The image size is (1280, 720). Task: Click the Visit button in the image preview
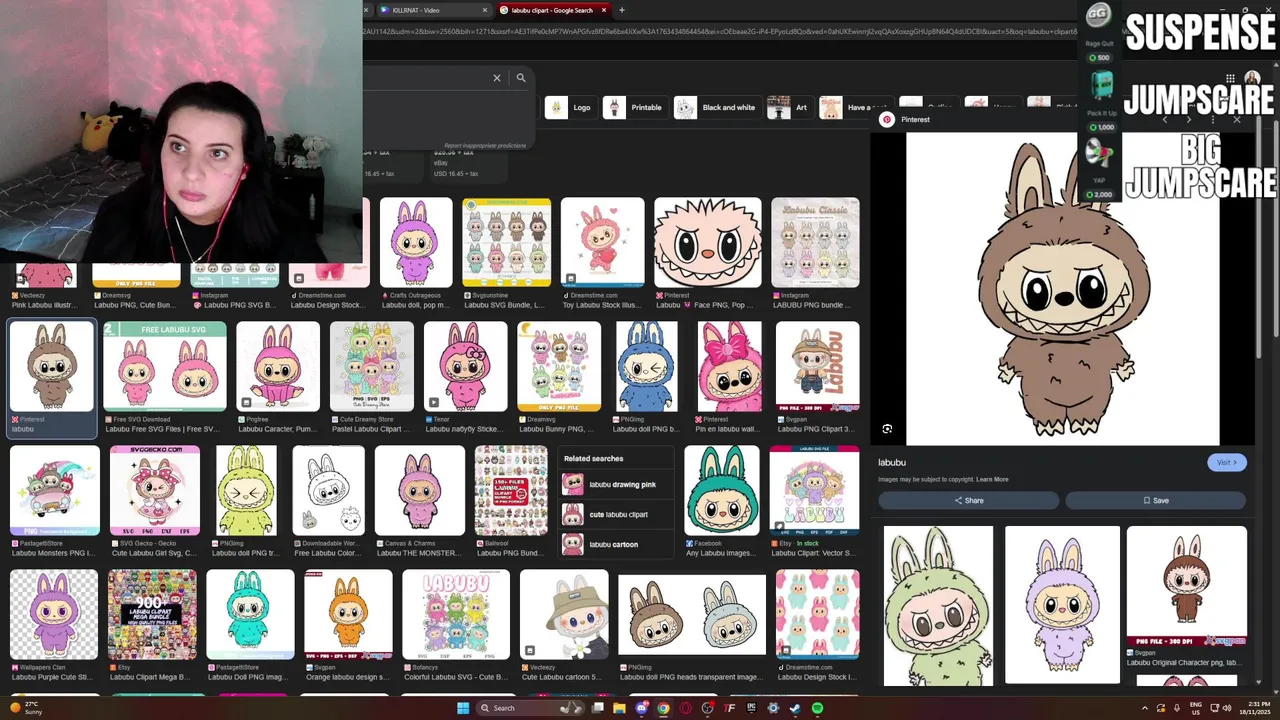point(1227,463)
